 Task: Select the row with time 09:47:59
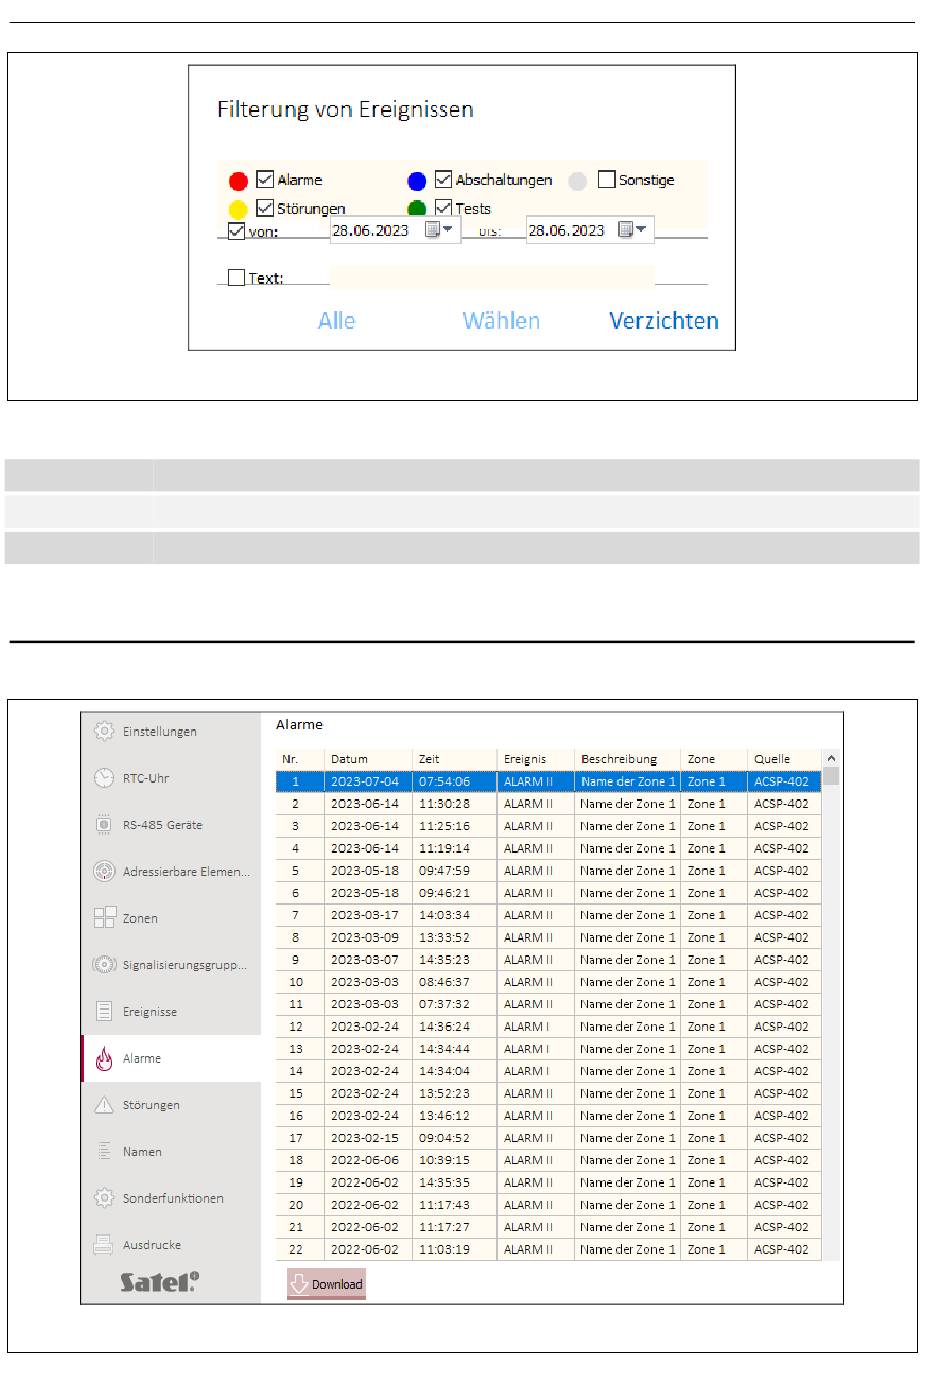click(x=548, y=871)
